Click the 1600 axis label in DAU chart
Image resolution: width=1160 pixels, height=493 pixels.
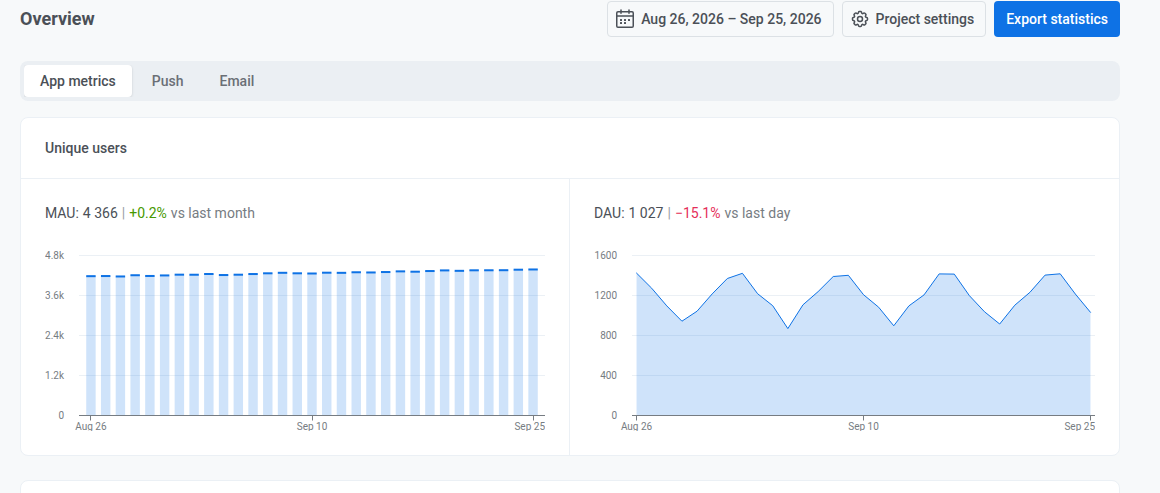pyautogui.click(x=605, y=255)
